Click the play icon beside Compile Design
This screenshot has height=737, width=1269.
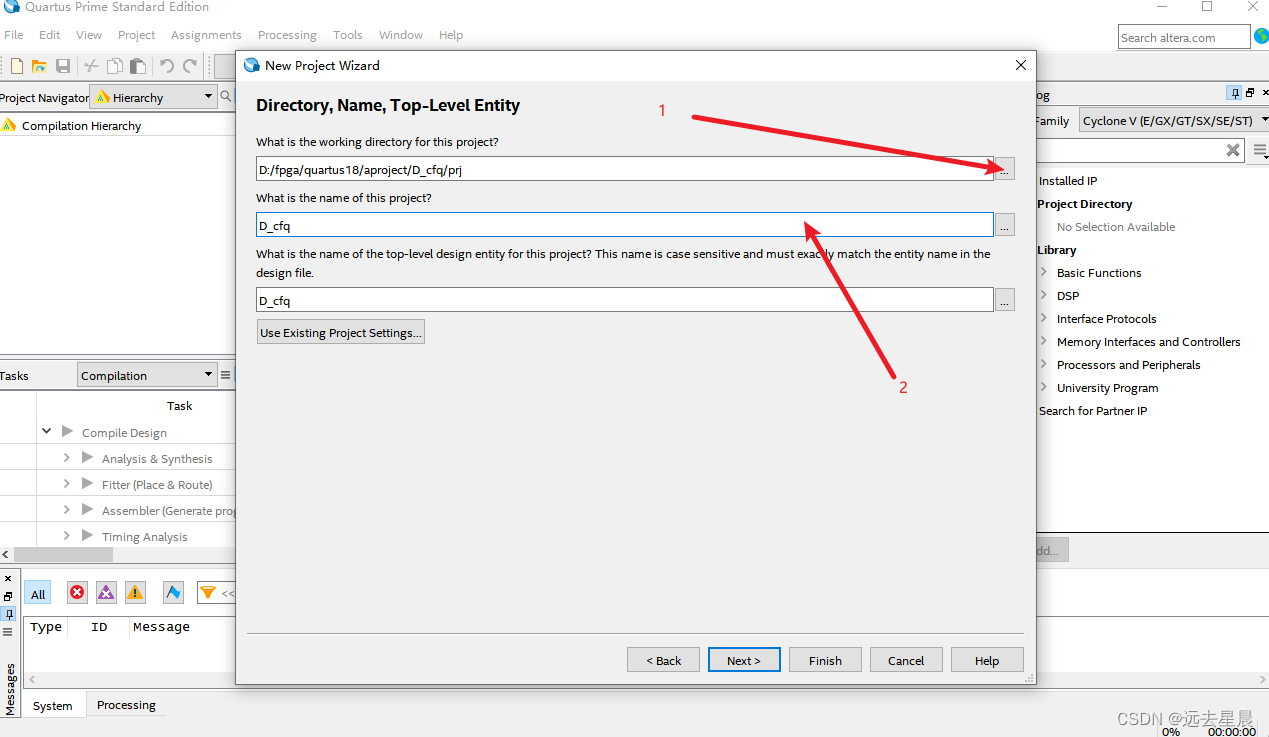(x=68, y=432)
